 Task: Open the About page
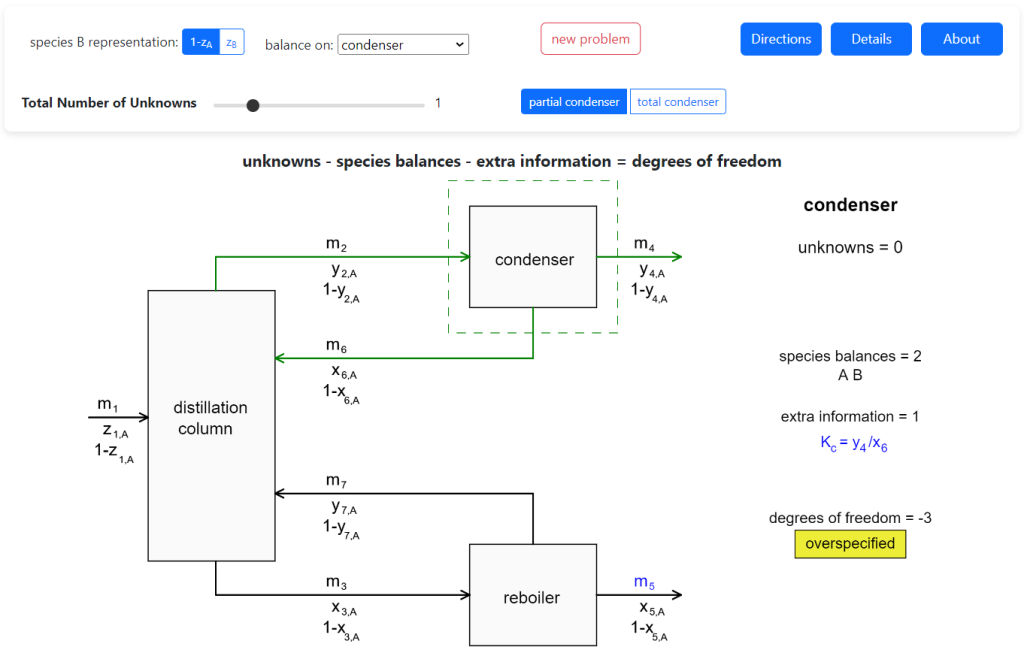coord(961,39)
